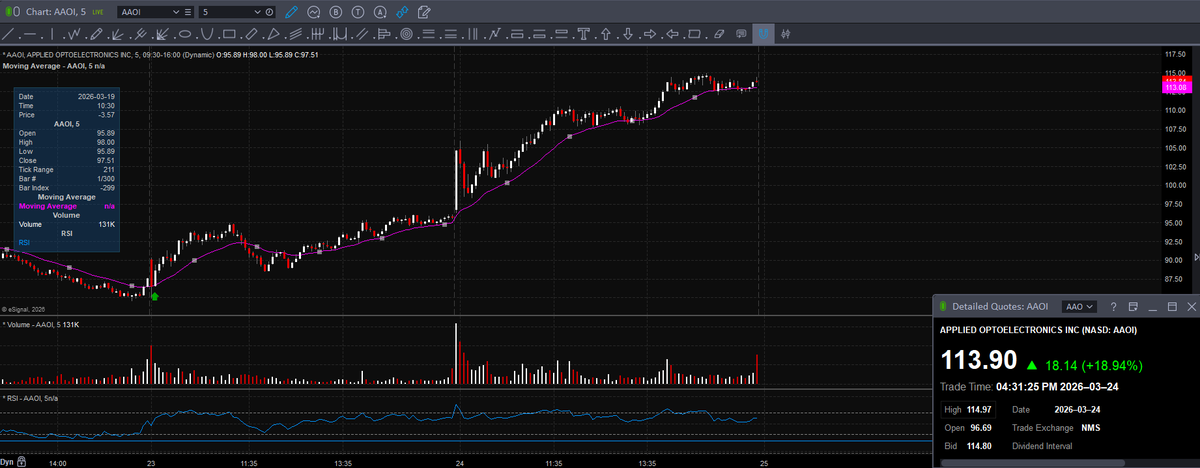Viewport: 1200px width, 468px height.
Task: Click the lock icon beside Dyn
Action: (x=23, y=463)
